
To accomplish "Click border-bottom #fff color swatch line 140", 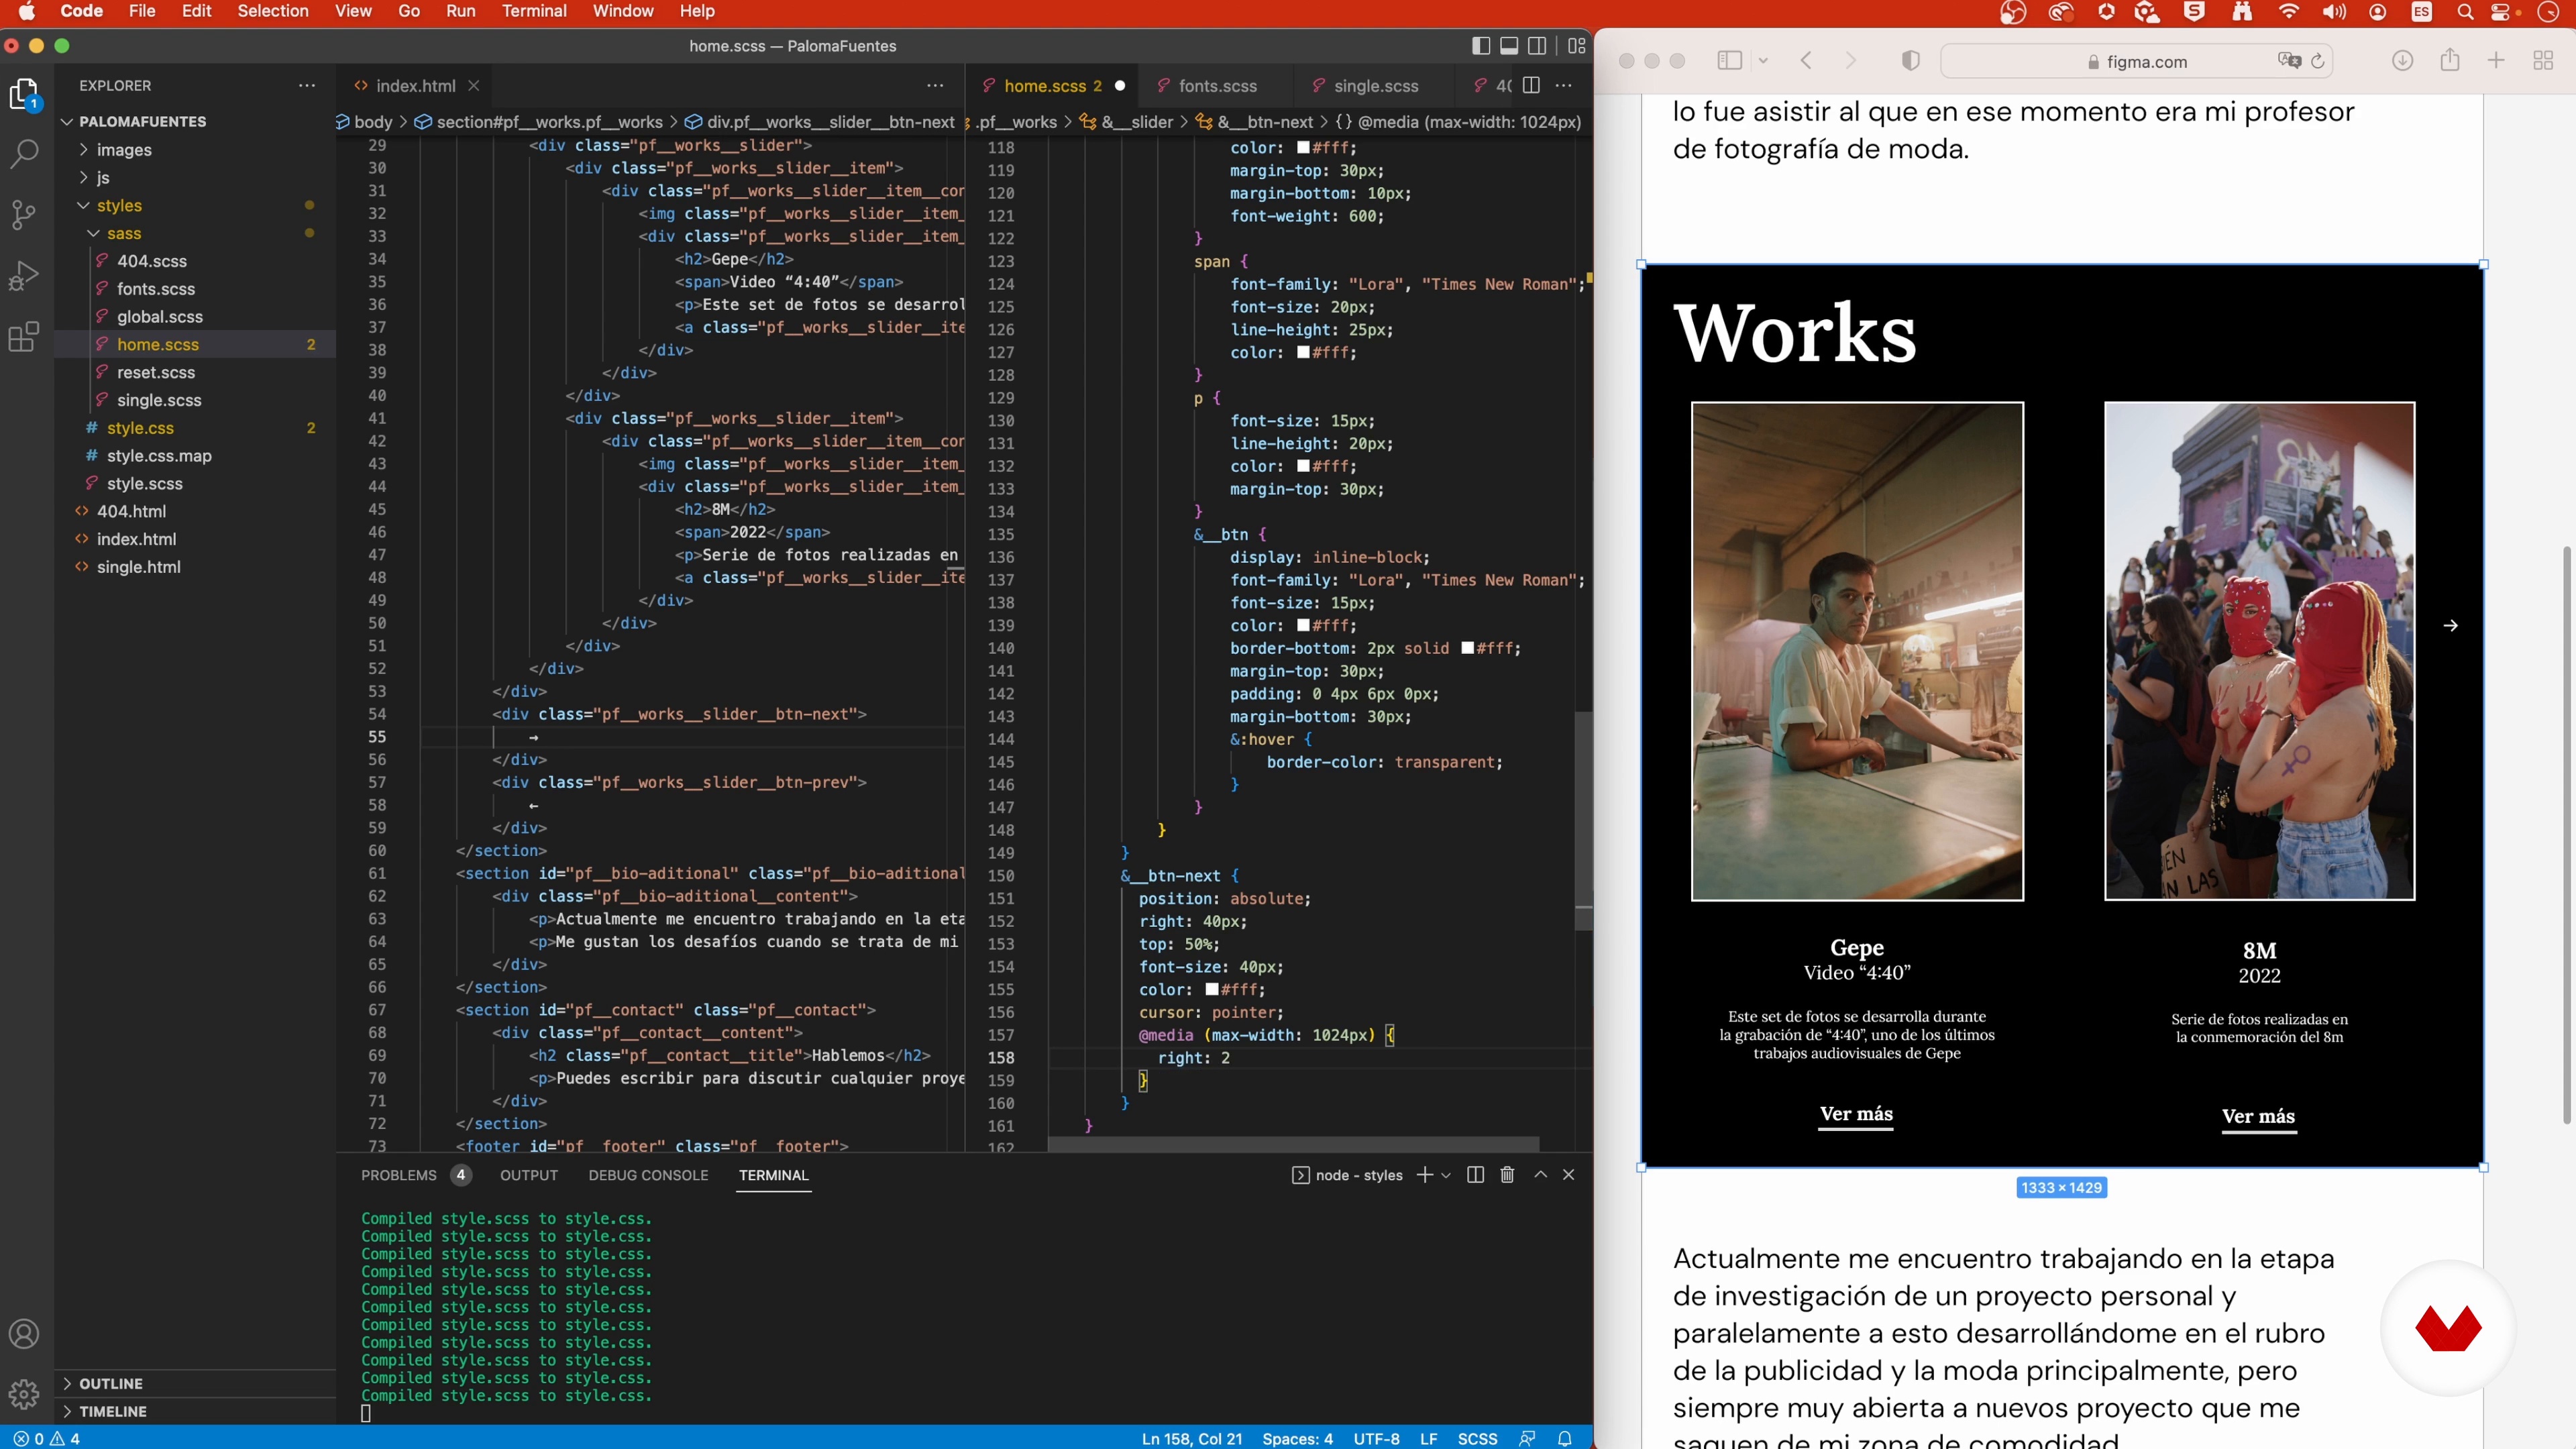I will [1468, 649].
